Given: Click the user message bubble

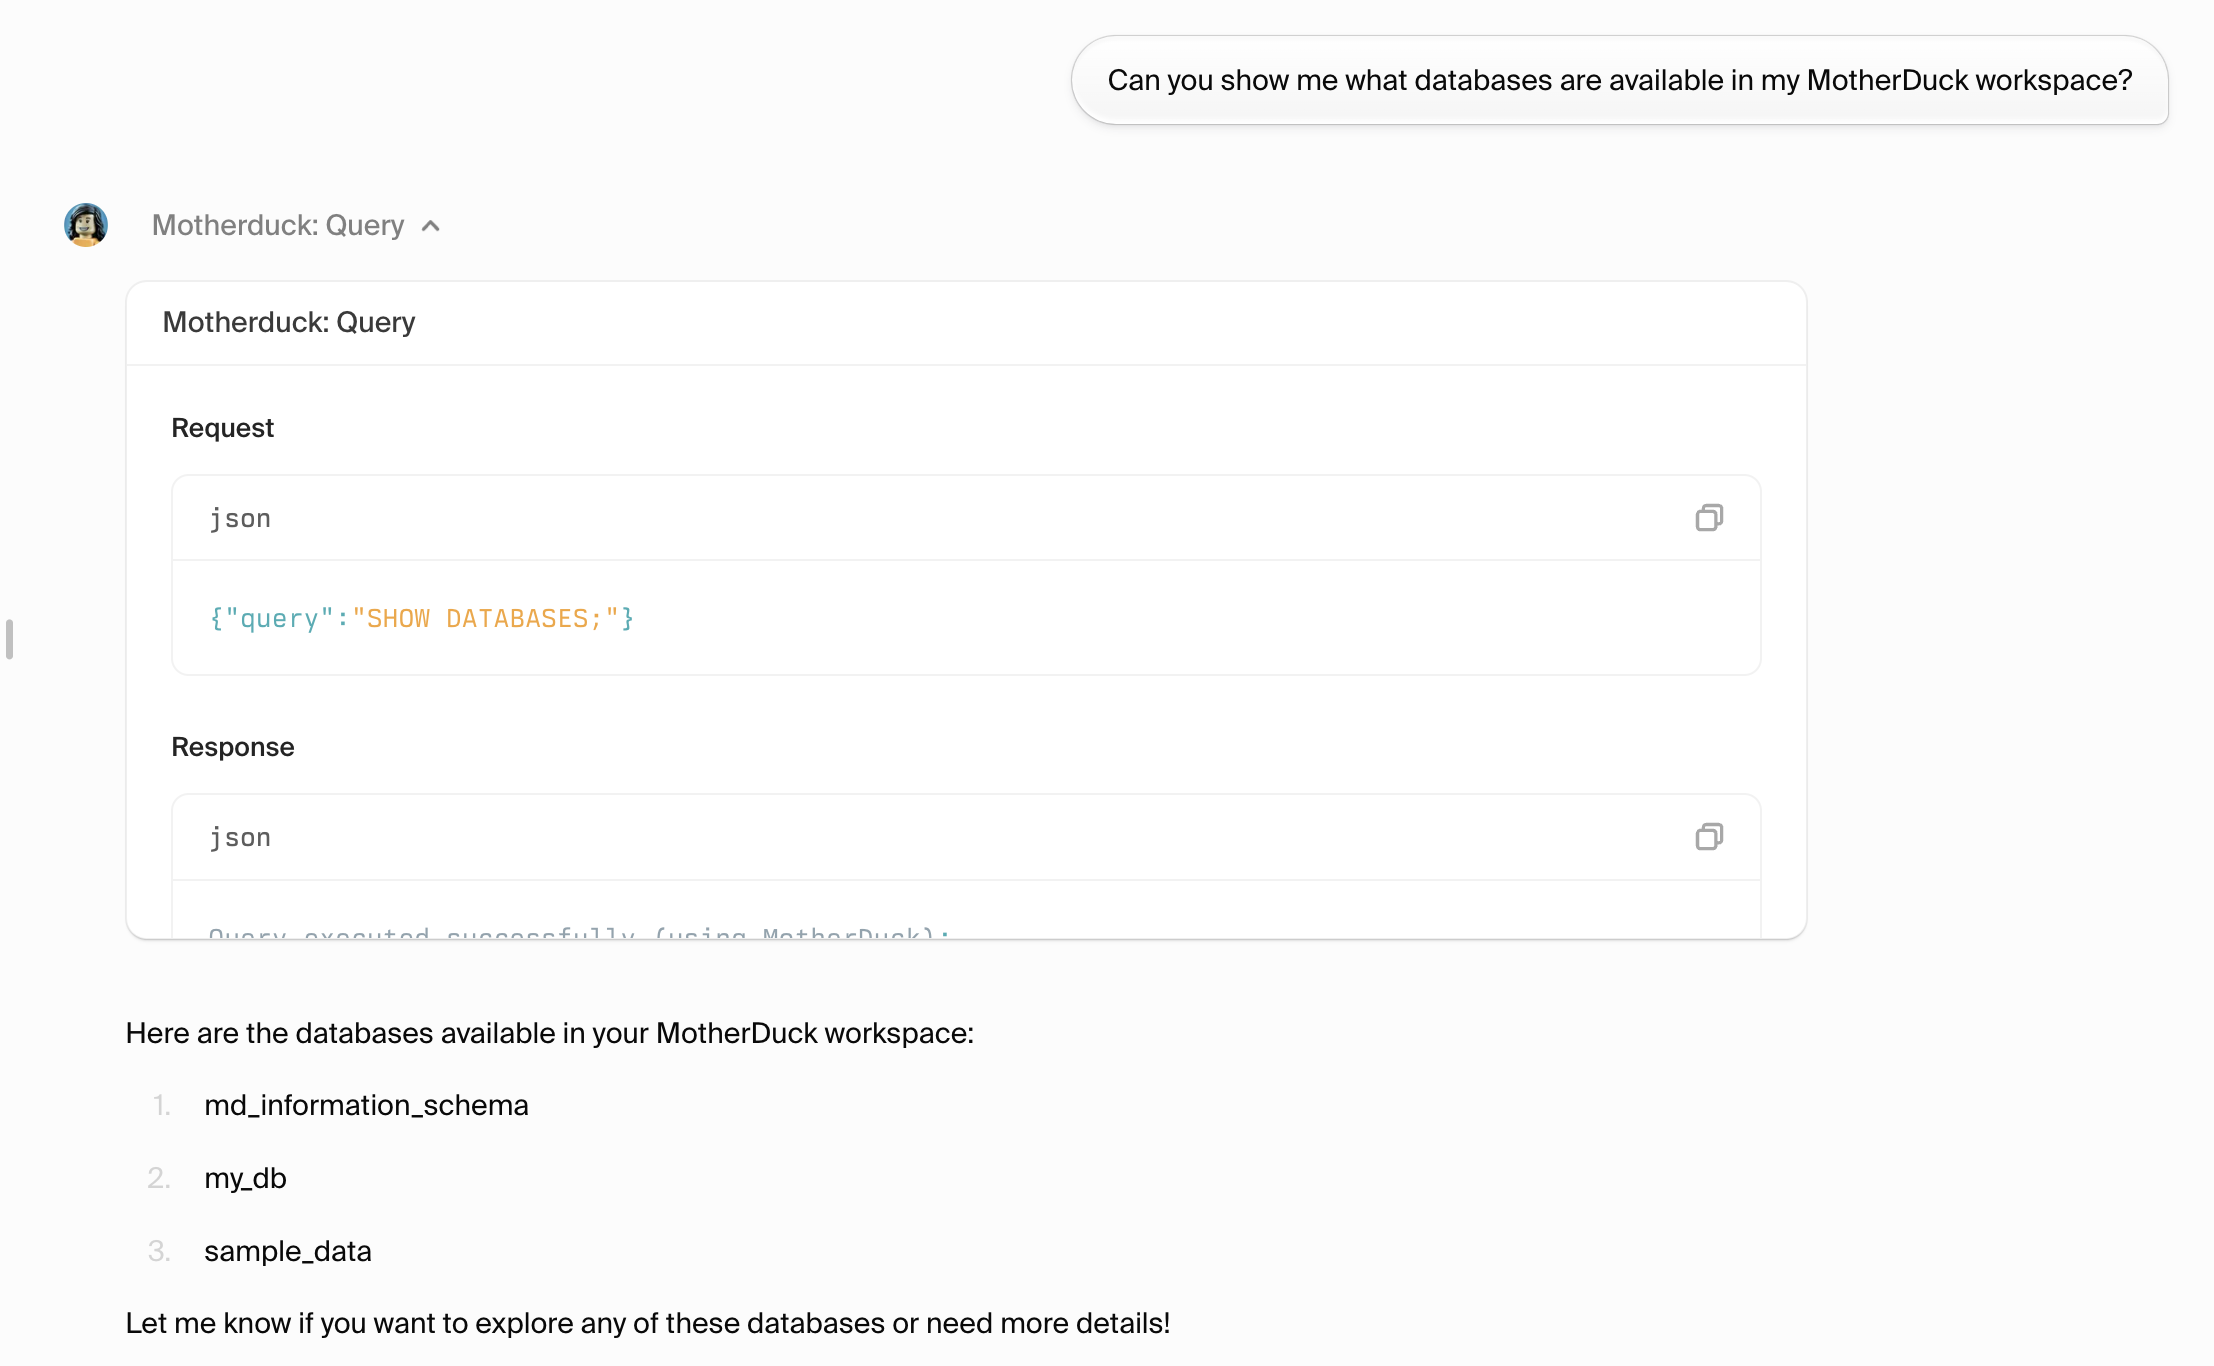Looking at the screenshot, I should (x=1619, y=80).
